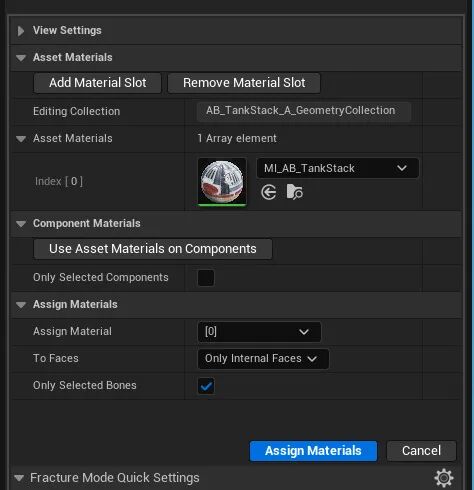
Task: Click Remove Material Slot button
Action: click(244, 83)
